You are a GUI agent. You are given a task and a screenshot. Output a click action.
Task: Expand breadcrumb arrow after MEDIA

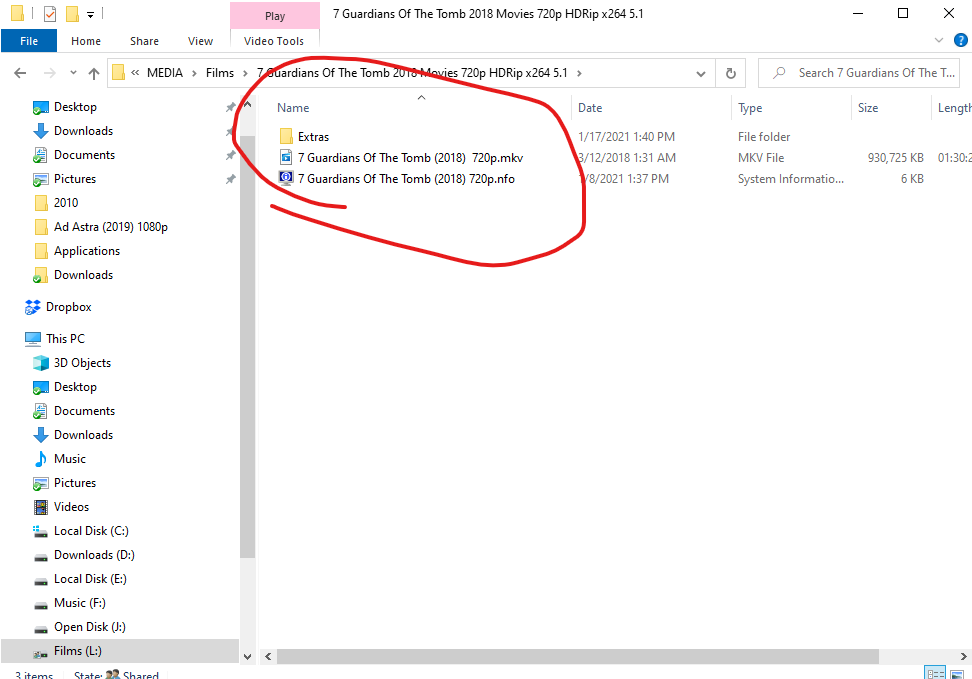point(194,73)
